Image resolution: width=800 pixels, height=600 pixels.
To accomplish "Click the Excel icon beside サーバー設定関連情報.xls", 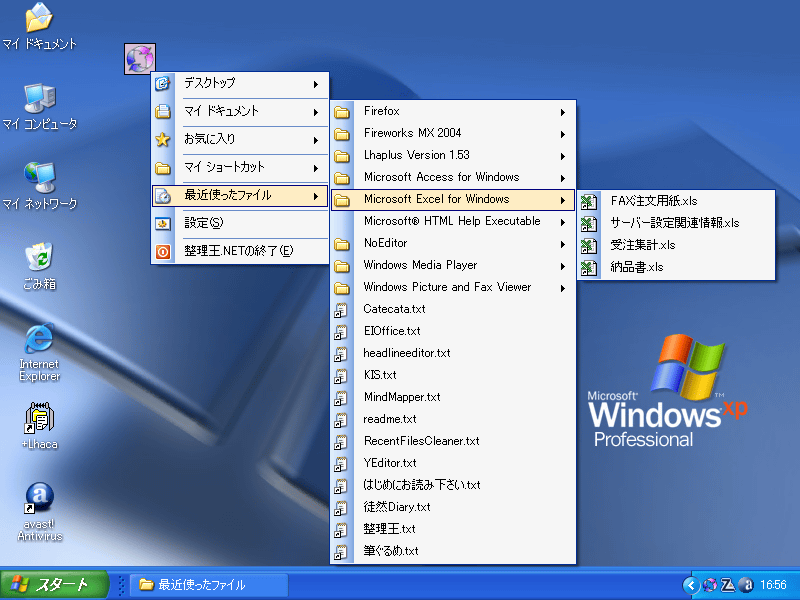I will click(589, 223).
